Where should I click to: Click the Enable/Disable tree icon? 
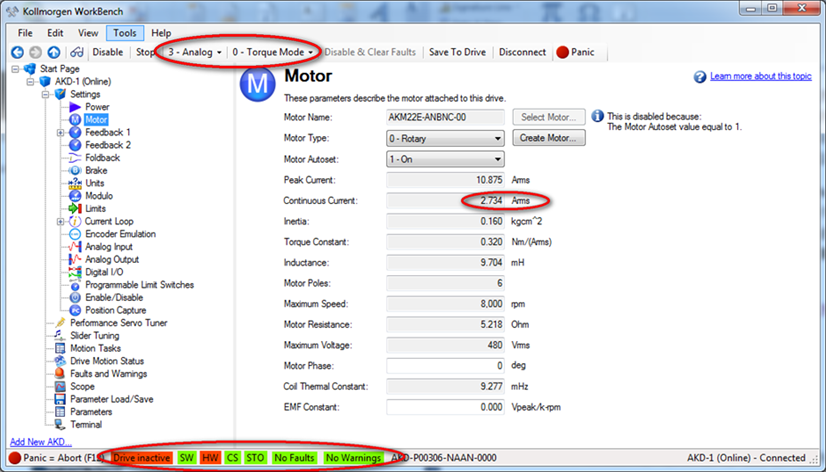[75, 298]
